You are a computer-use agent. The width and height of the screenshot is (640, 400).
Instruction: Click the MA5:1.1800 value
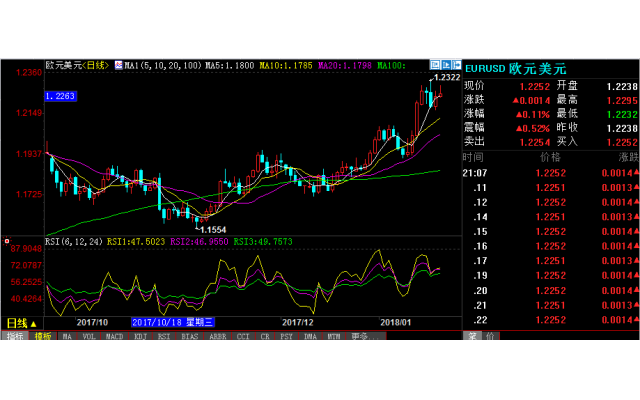click(229, 65)
